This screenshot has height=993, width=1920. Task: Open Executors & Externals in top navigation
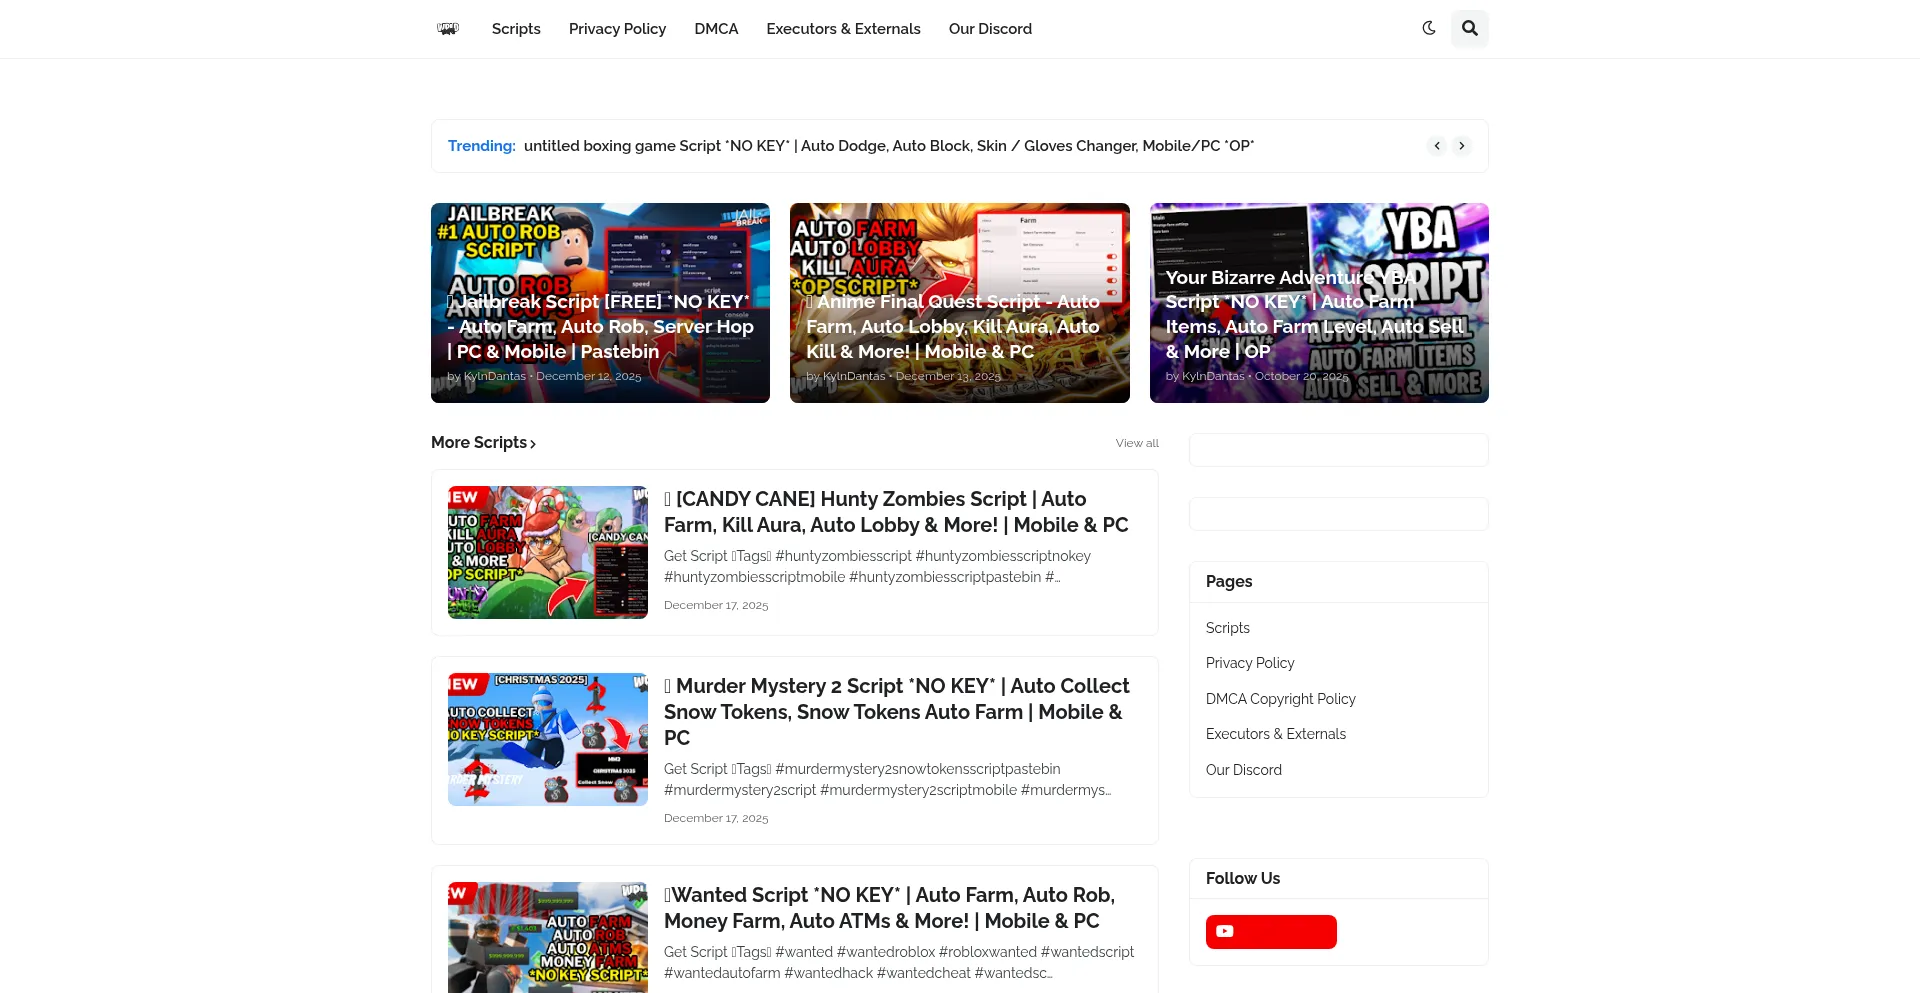[843, 29]
